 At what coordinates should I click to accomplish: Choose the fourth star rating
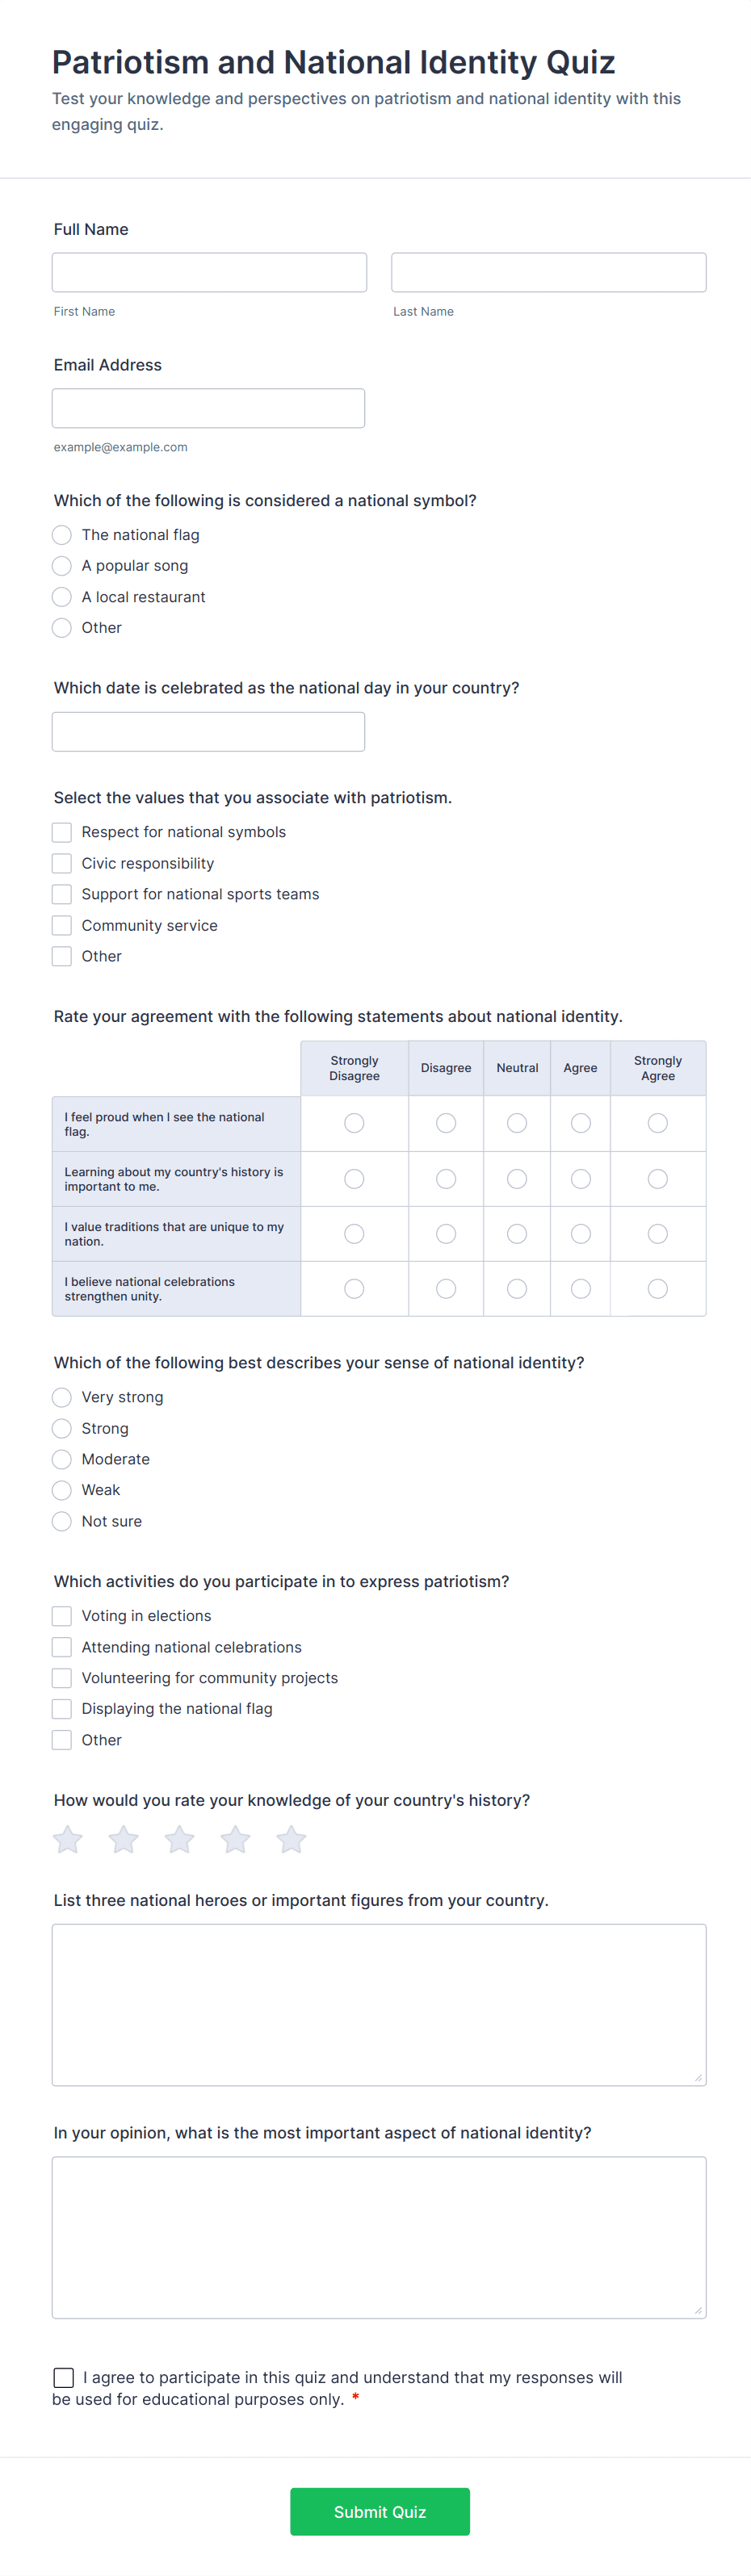point(235,1839)
